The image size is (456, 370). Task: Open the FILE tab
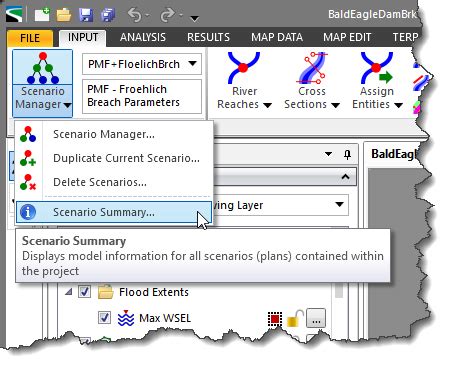30,38
